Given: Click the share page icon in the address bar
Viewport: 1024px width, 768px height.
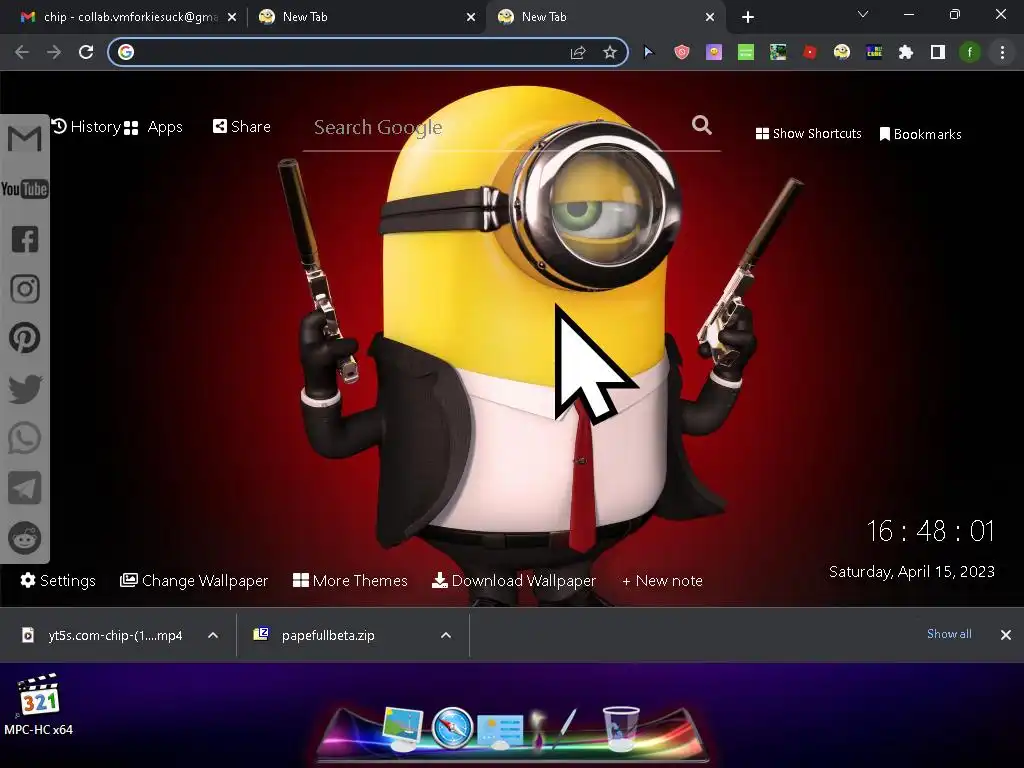Looking at the screenshot, I should pos(578,52).
